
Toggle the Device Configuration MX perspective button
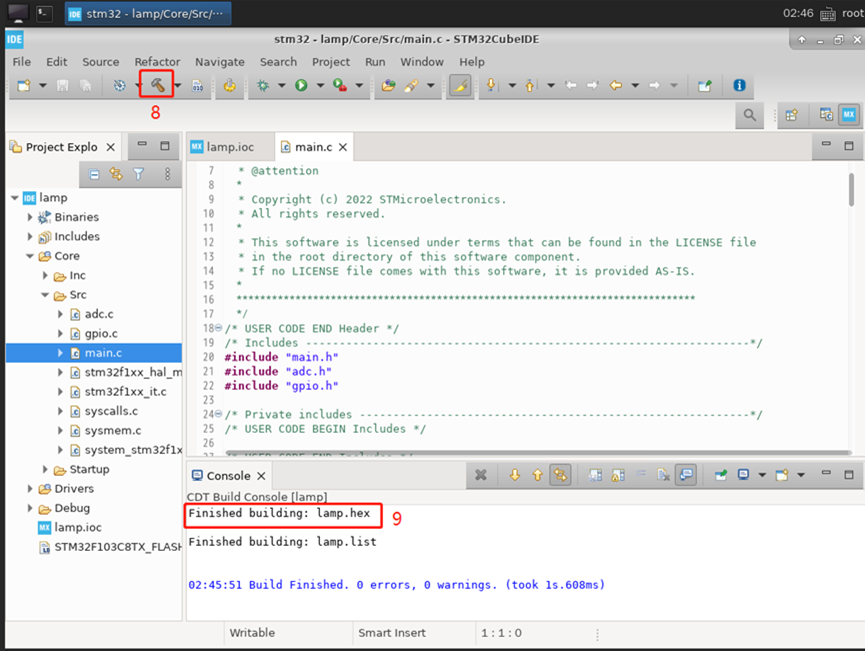[848, 115]
